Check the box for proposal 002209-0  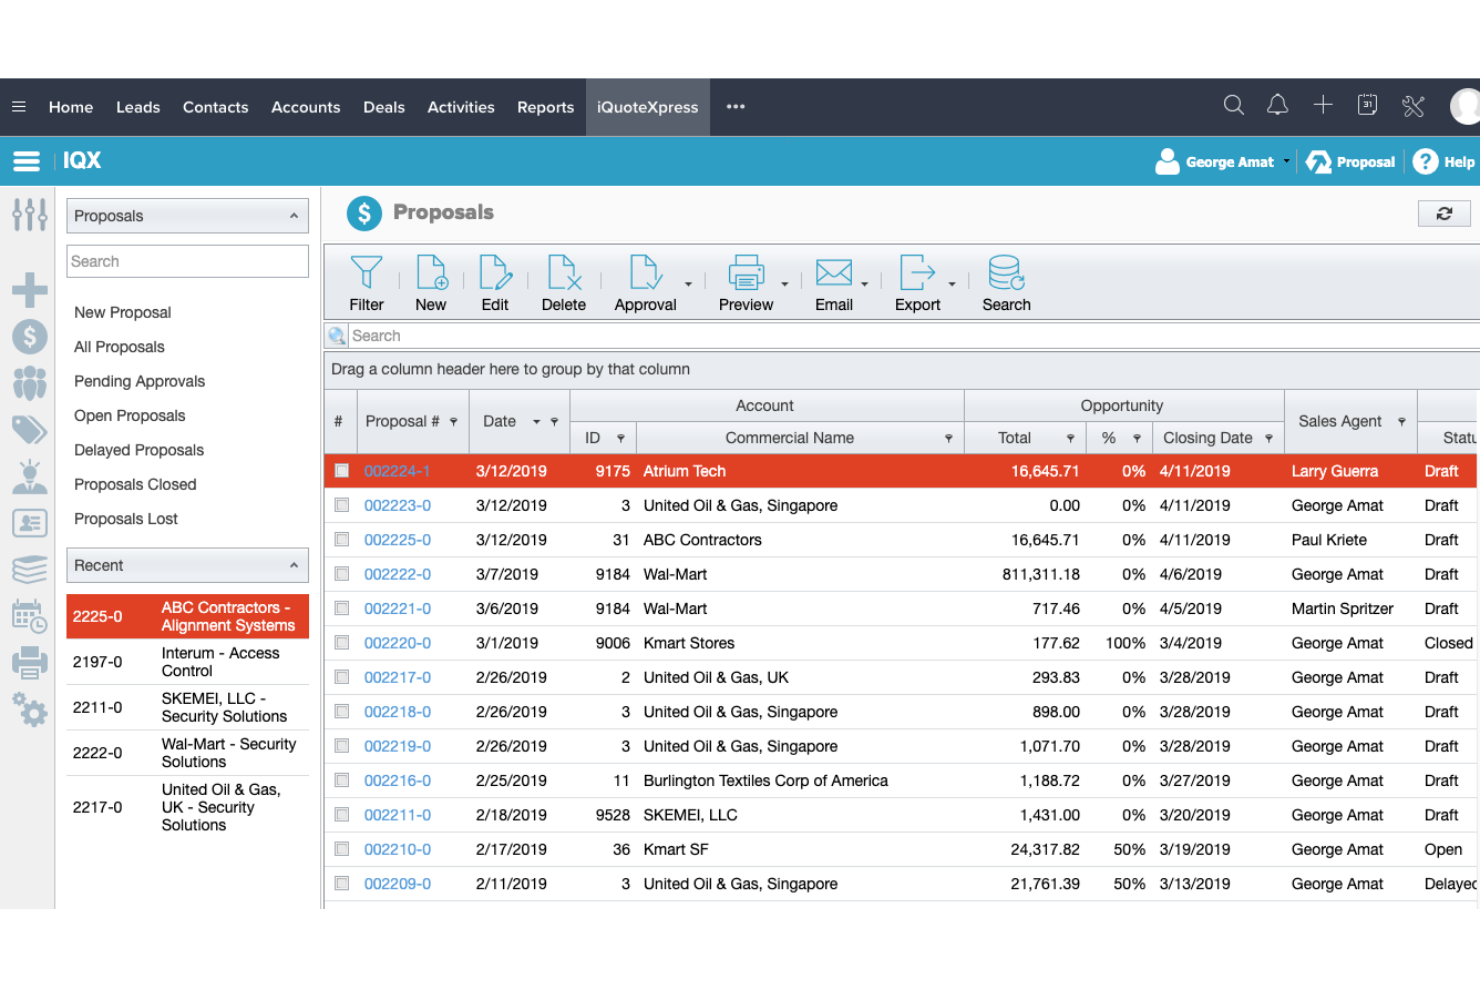pyautogui.click(x=342, y=883)
